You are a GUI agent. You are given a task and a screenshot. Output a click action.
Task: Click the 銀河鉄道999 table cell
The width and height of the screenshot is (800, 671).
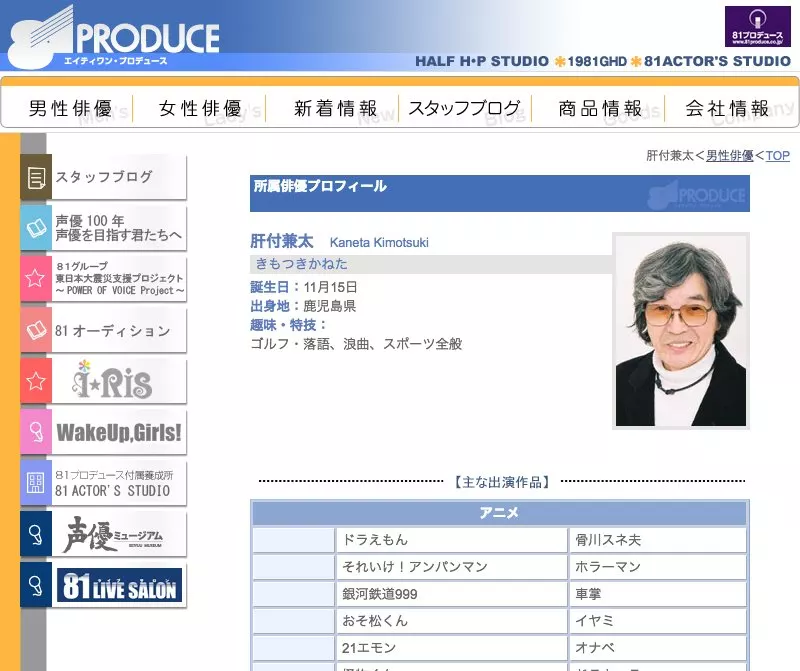coord(452,594)
